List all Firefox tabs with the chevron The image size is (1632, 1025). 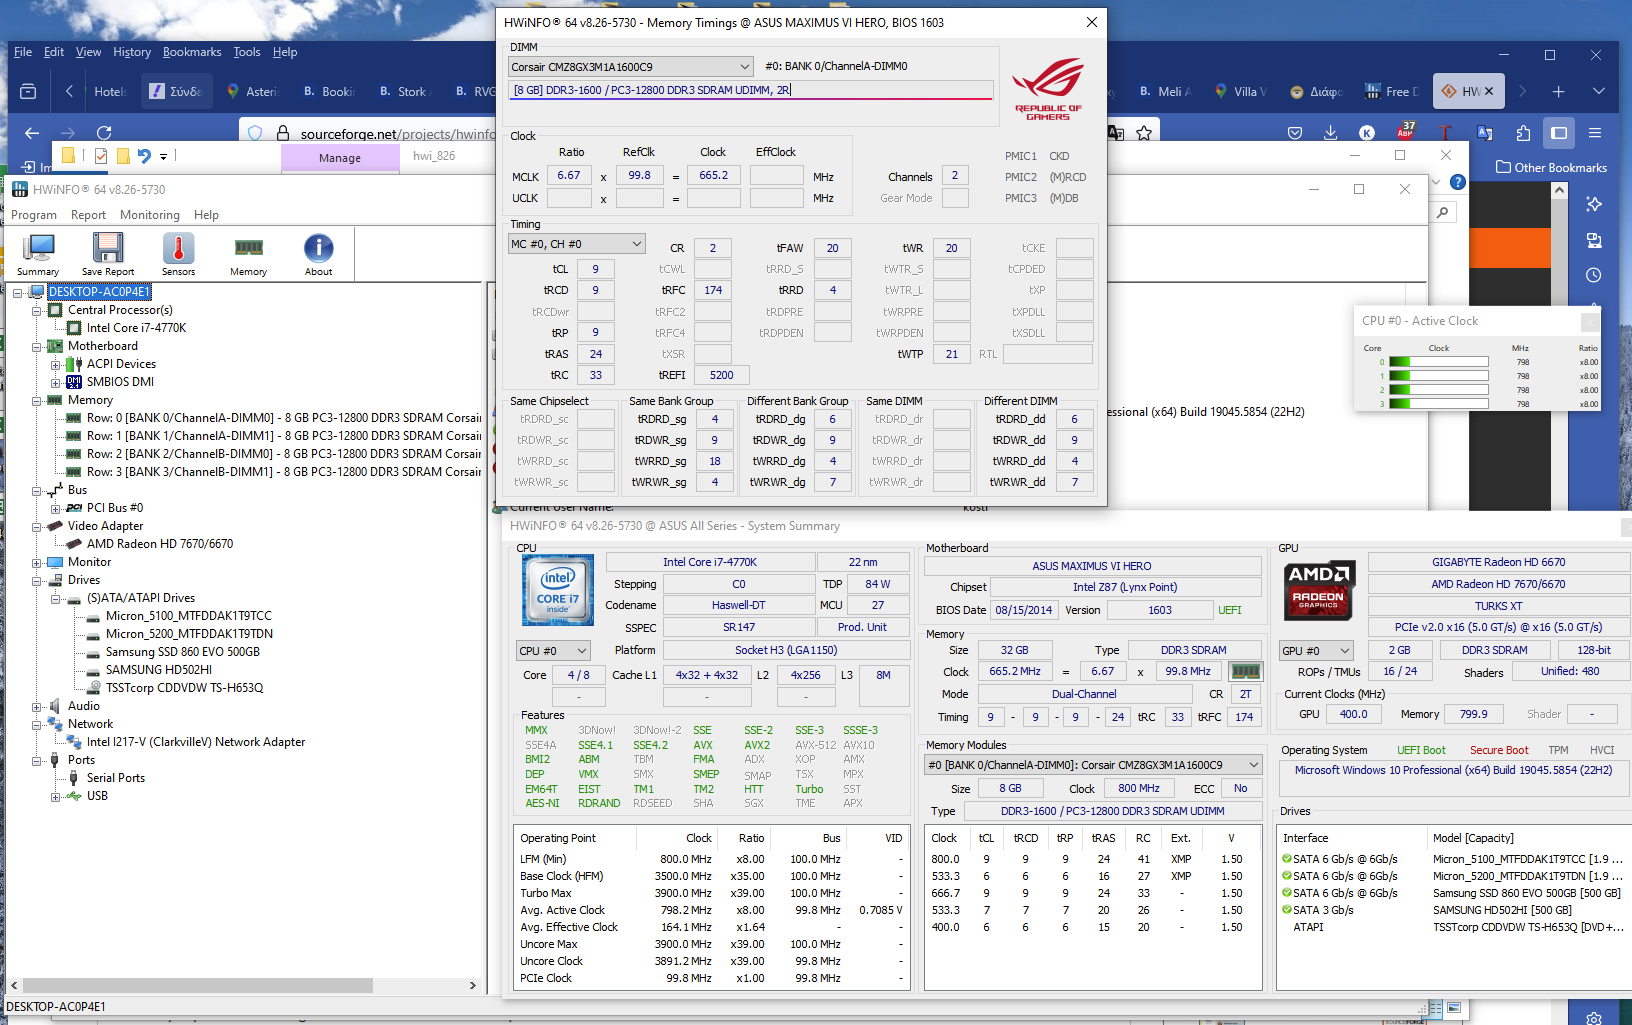point(1599,91)
